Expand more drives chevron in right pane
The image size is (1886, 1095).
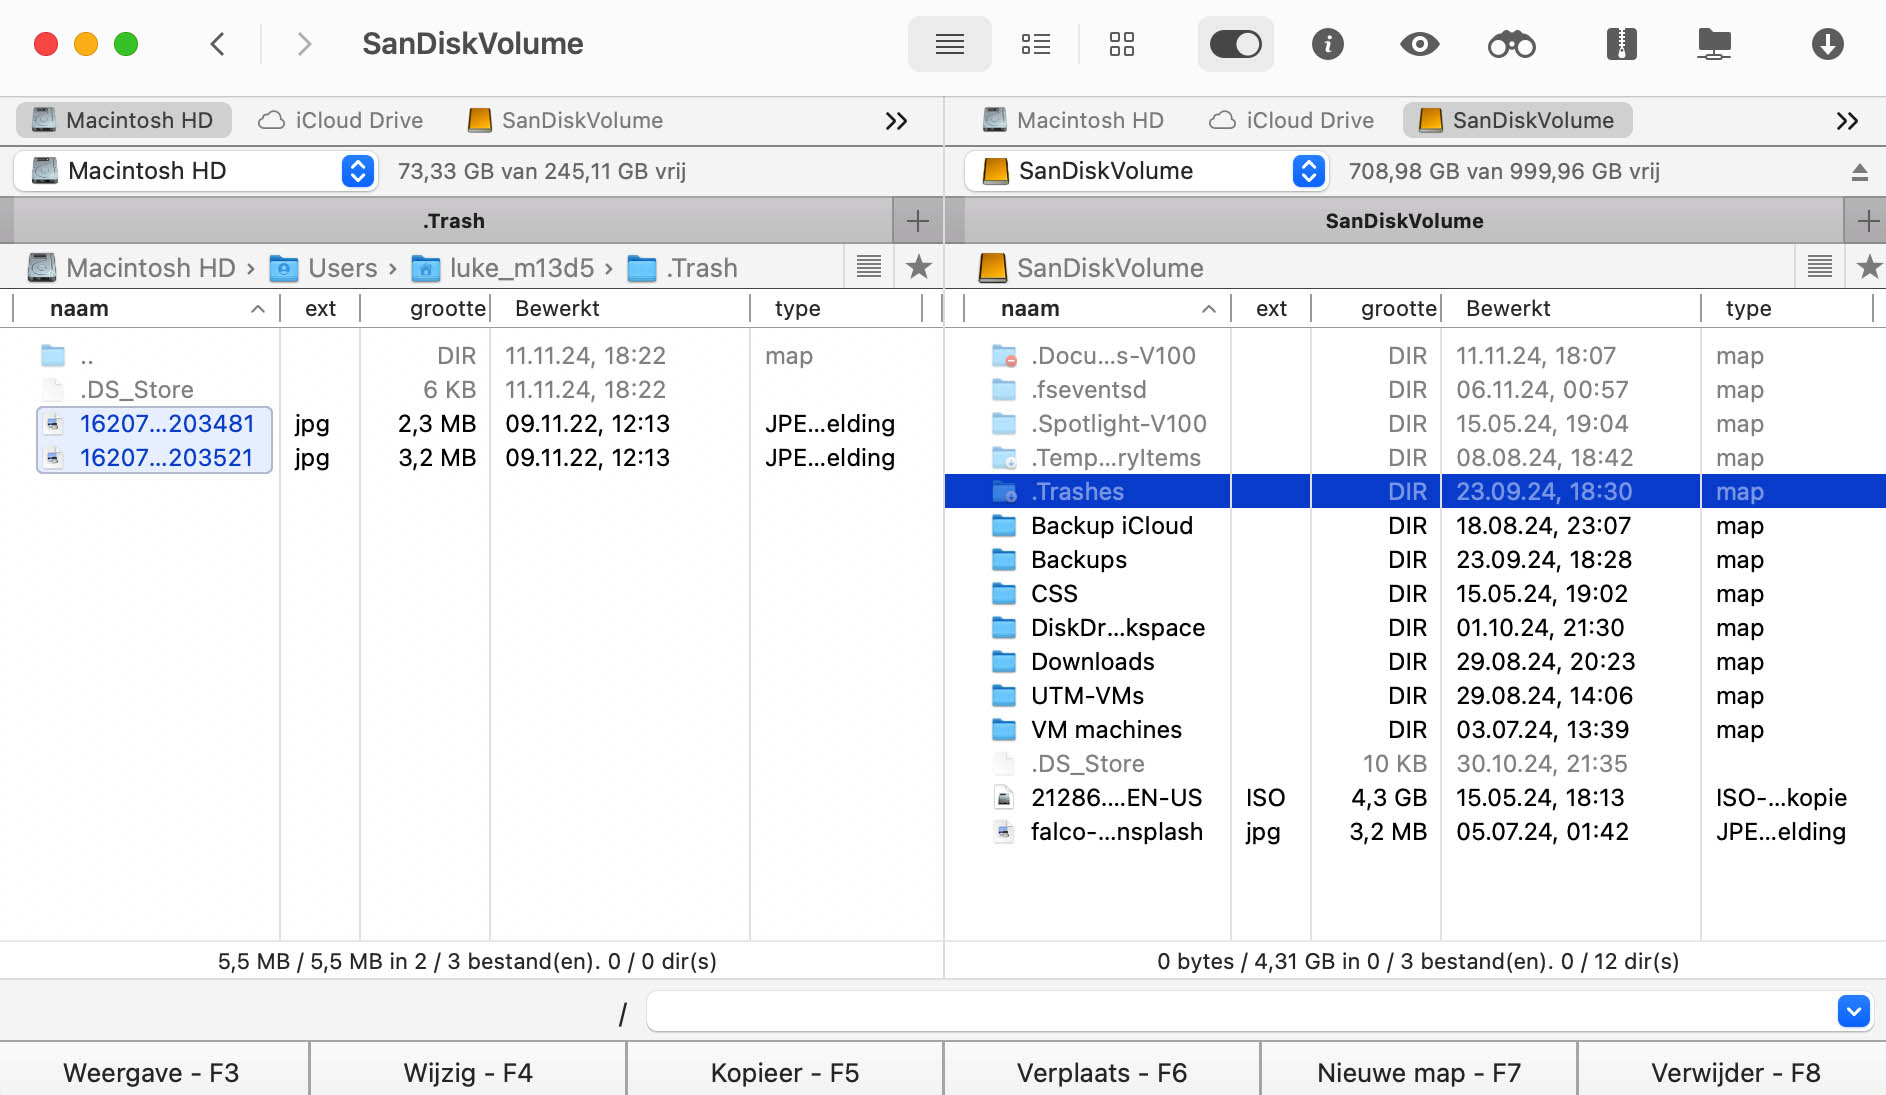coord(1847,121)
